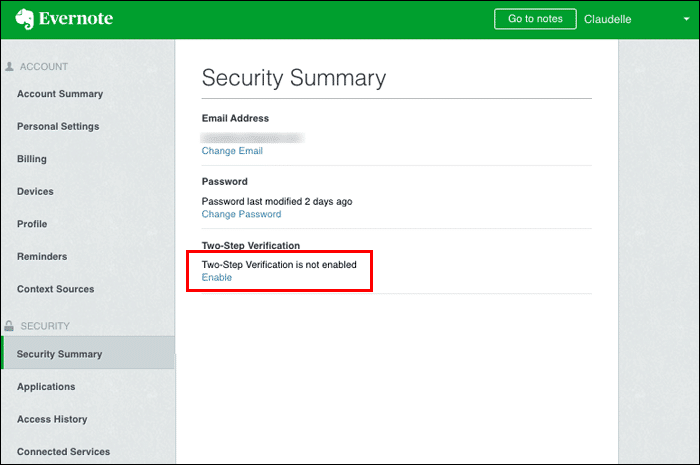Click the Email Address label

pos(235,118)
